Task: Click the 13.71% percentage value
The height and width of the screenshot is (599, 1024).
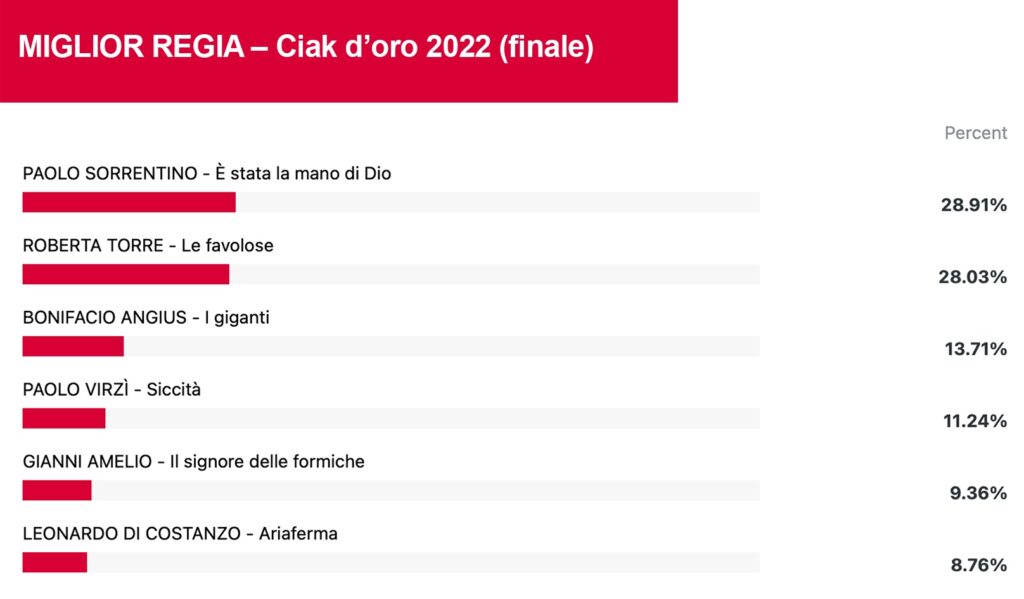Action: 976,349
